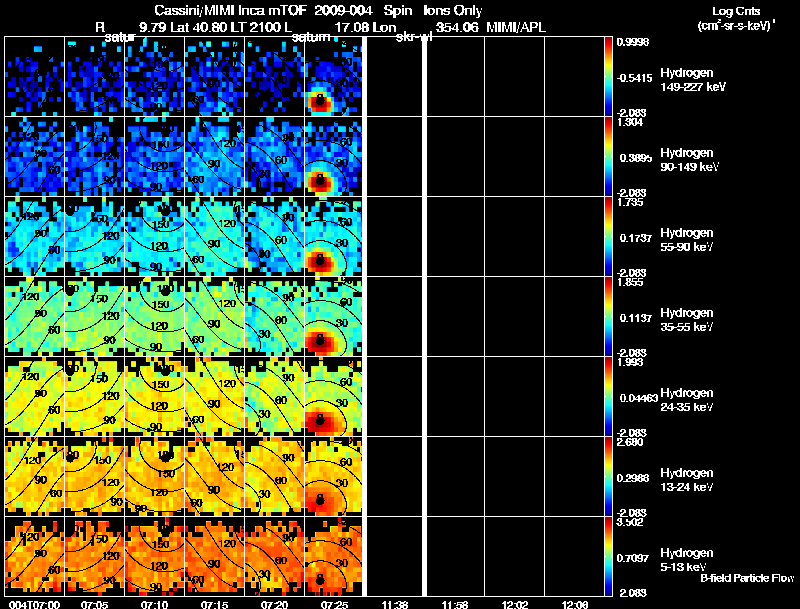Click the 'Hydrogen 24-35 keV' label
Image resolution: width=800 pixels, height=609 pixels.
(687, 400)
